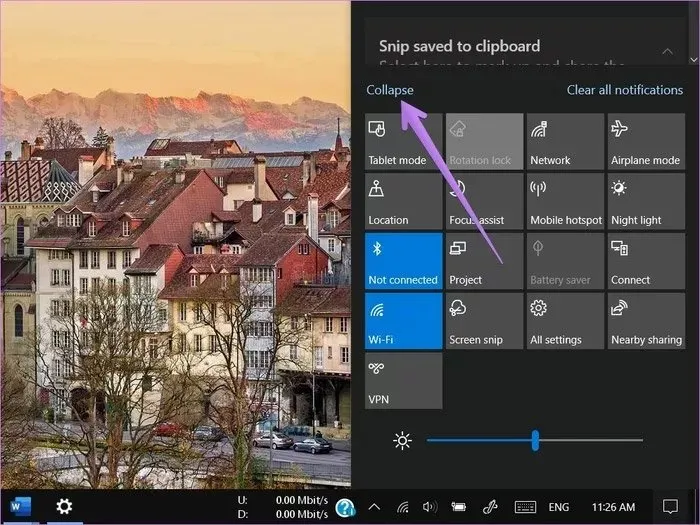Toggle the Wi-Fi tile off
This screenshot has height=525, width=700.
pyautogui.click(x=404, y=321)
